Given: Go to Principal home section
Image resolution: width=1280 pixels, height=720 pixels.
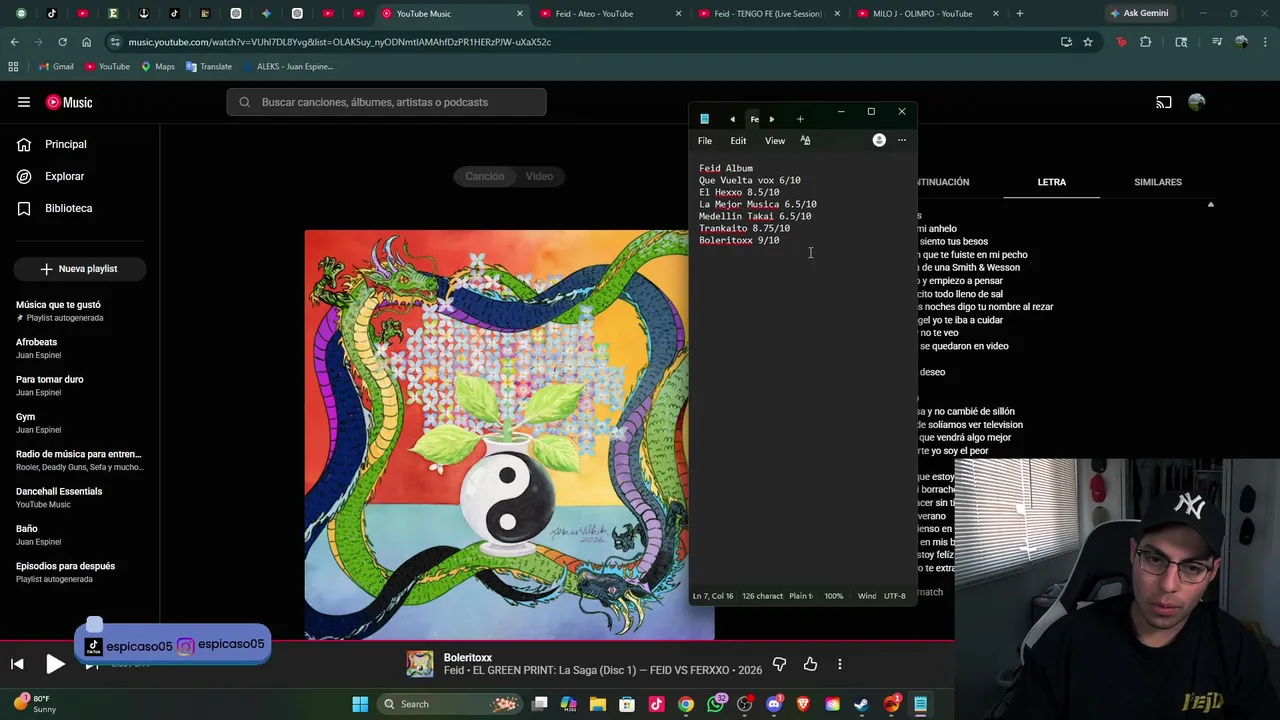Looking at the screenshot, I should point(66,144).
